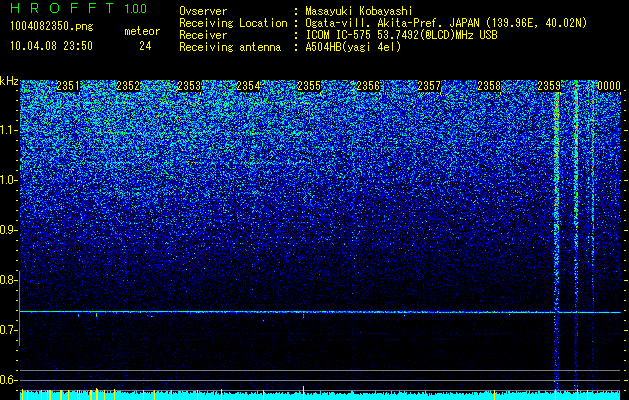Click the meteor count value 24
Screen dimensions: 629x400
click(x=145, y=46)
